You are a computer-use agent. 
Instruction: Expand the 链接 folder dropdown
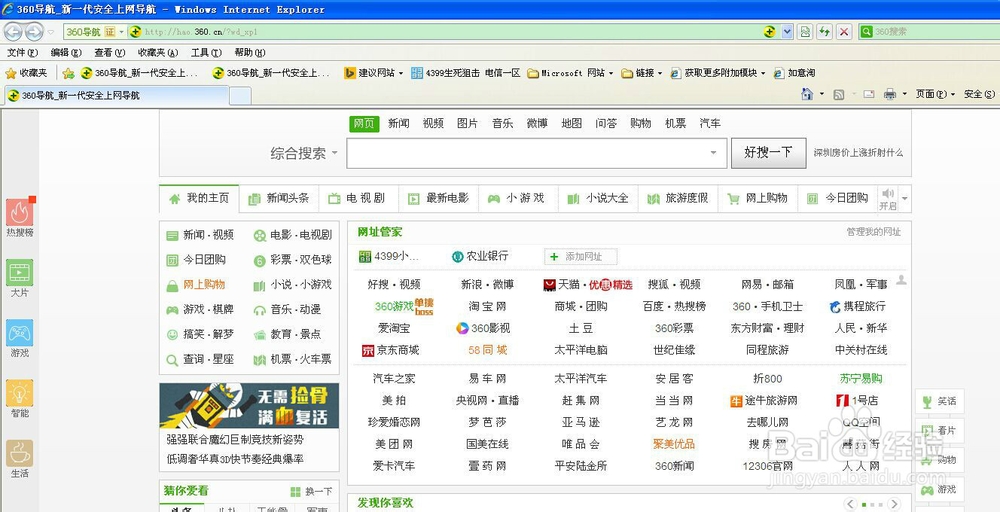[x=659, y=73]
